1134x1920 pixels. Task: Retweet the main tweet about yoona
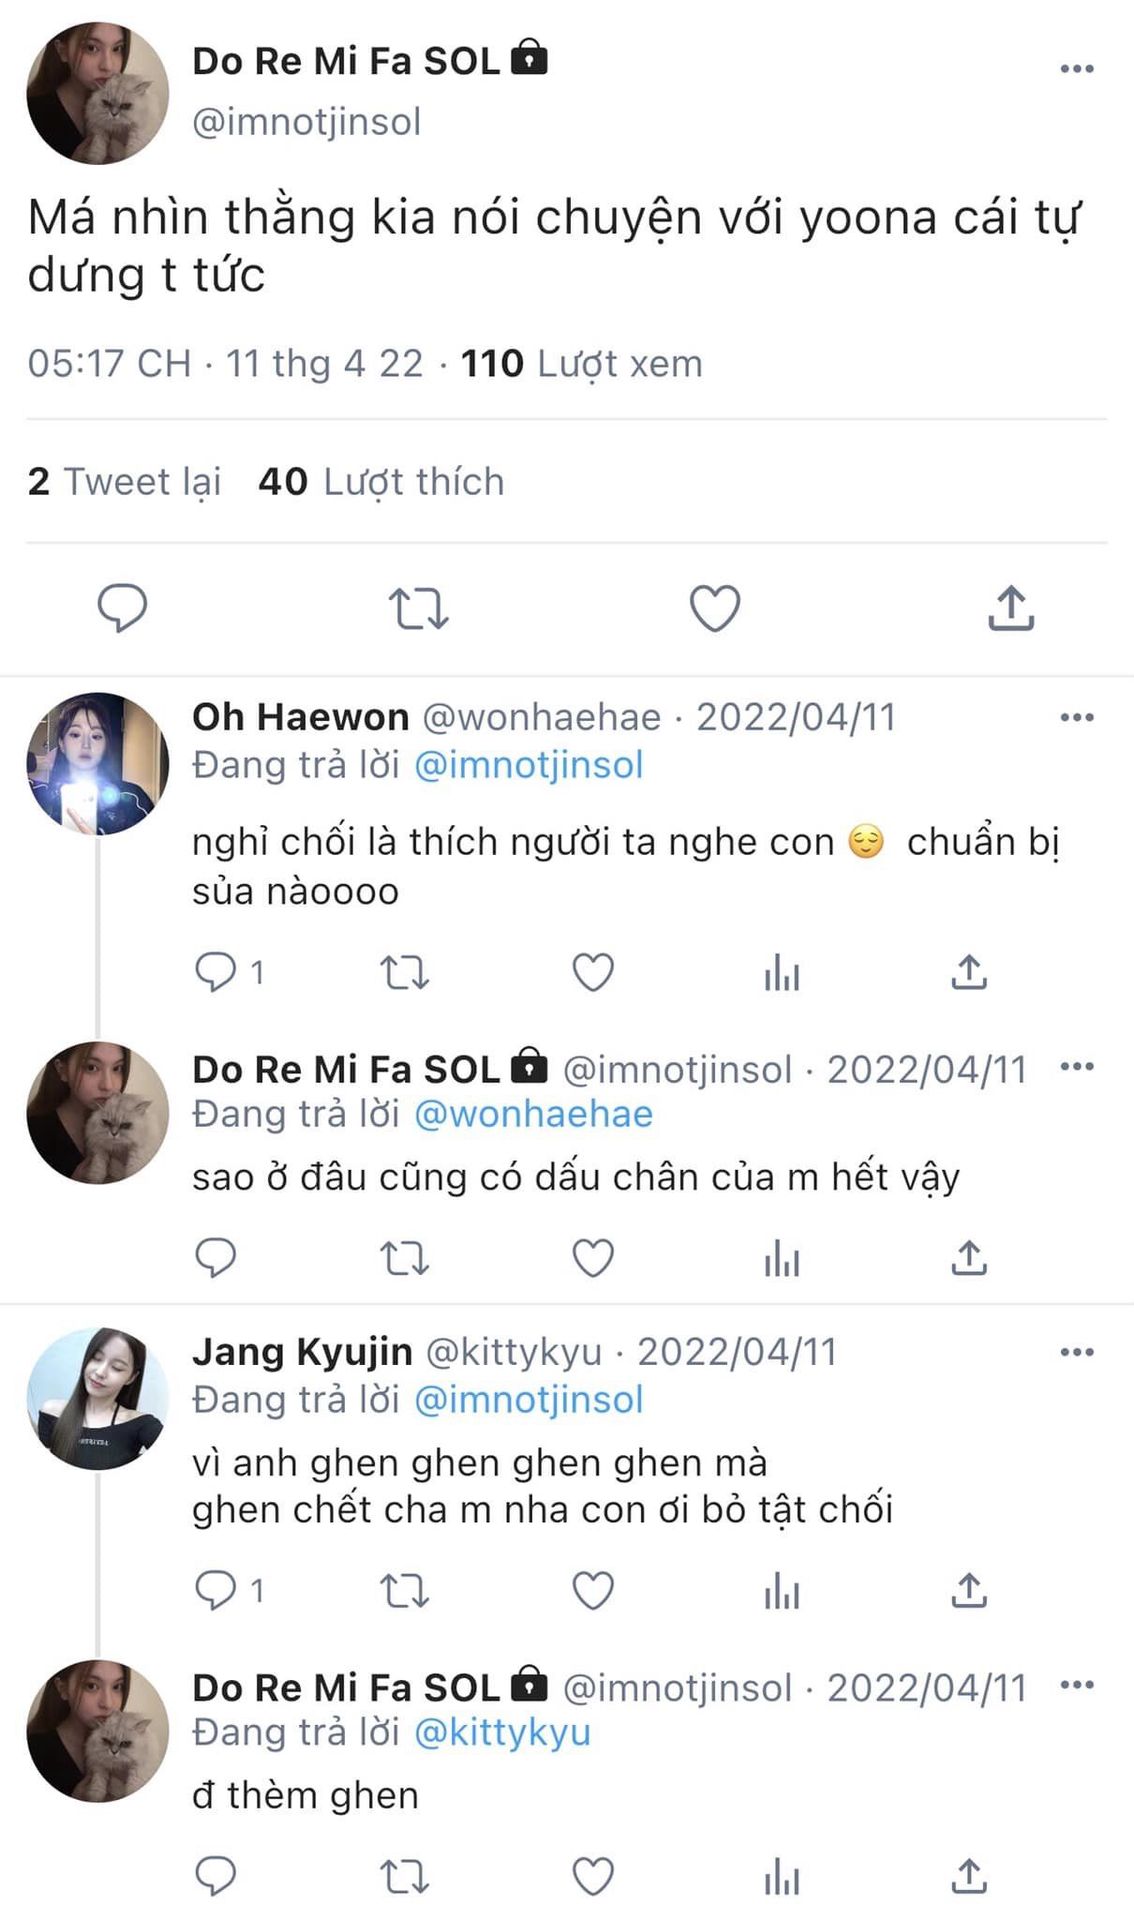coord(418,607)
